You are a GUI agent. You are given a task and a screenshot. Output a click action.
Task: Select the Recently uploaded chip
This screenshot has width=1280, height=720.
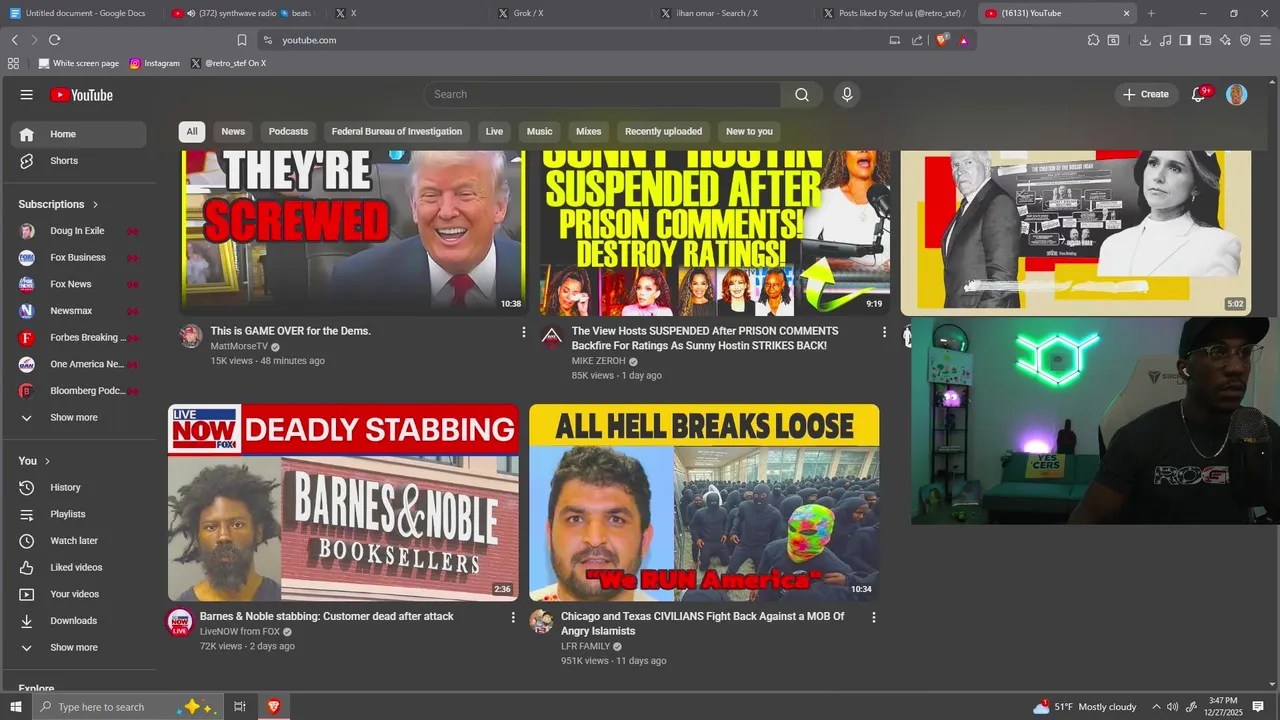click(x=663, y=131)
